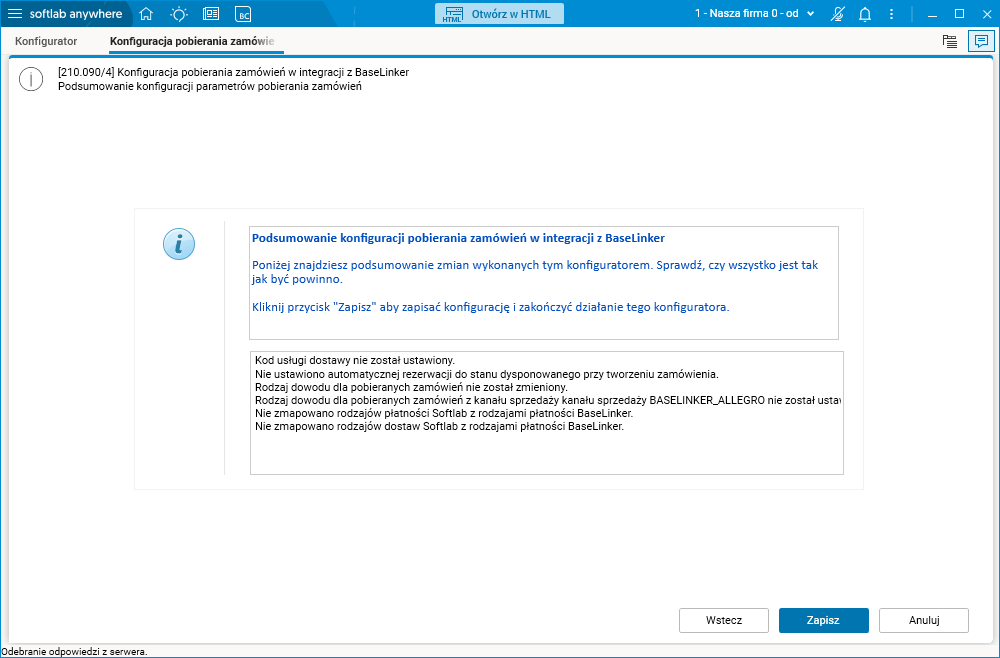Click Wstecz to go back
The height and width of the screenshot is (658, 1000).
point(724,620)
